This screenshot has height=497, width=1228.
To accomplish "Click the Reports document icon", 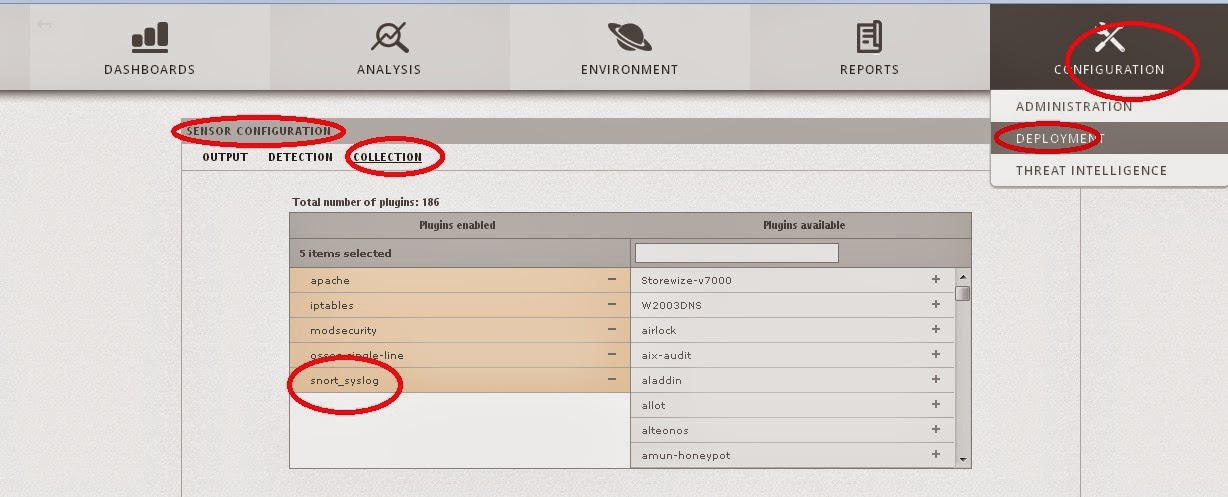I will point(869,37).
